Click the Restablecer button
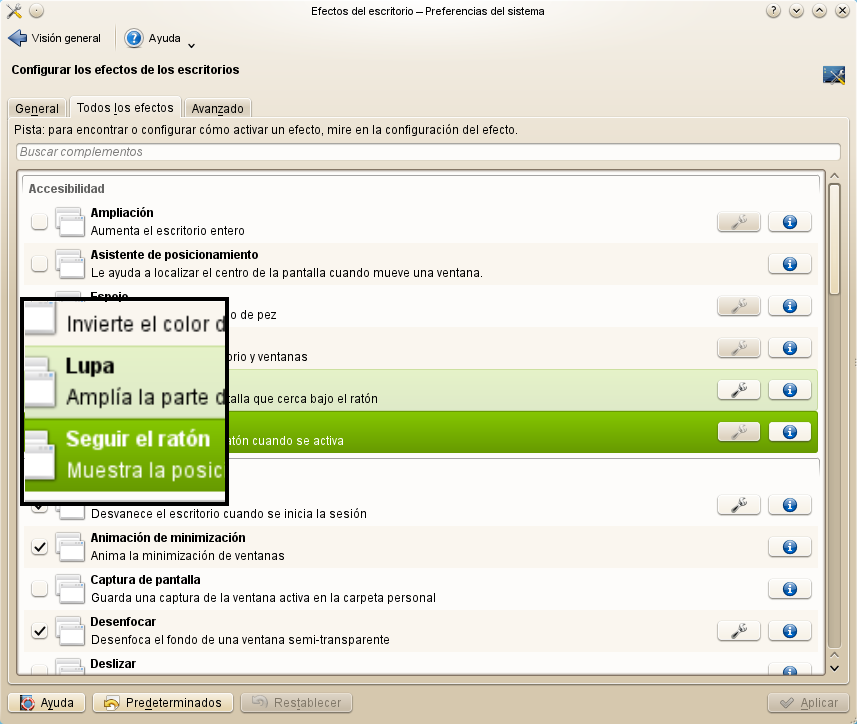 [x=296, y=703]
